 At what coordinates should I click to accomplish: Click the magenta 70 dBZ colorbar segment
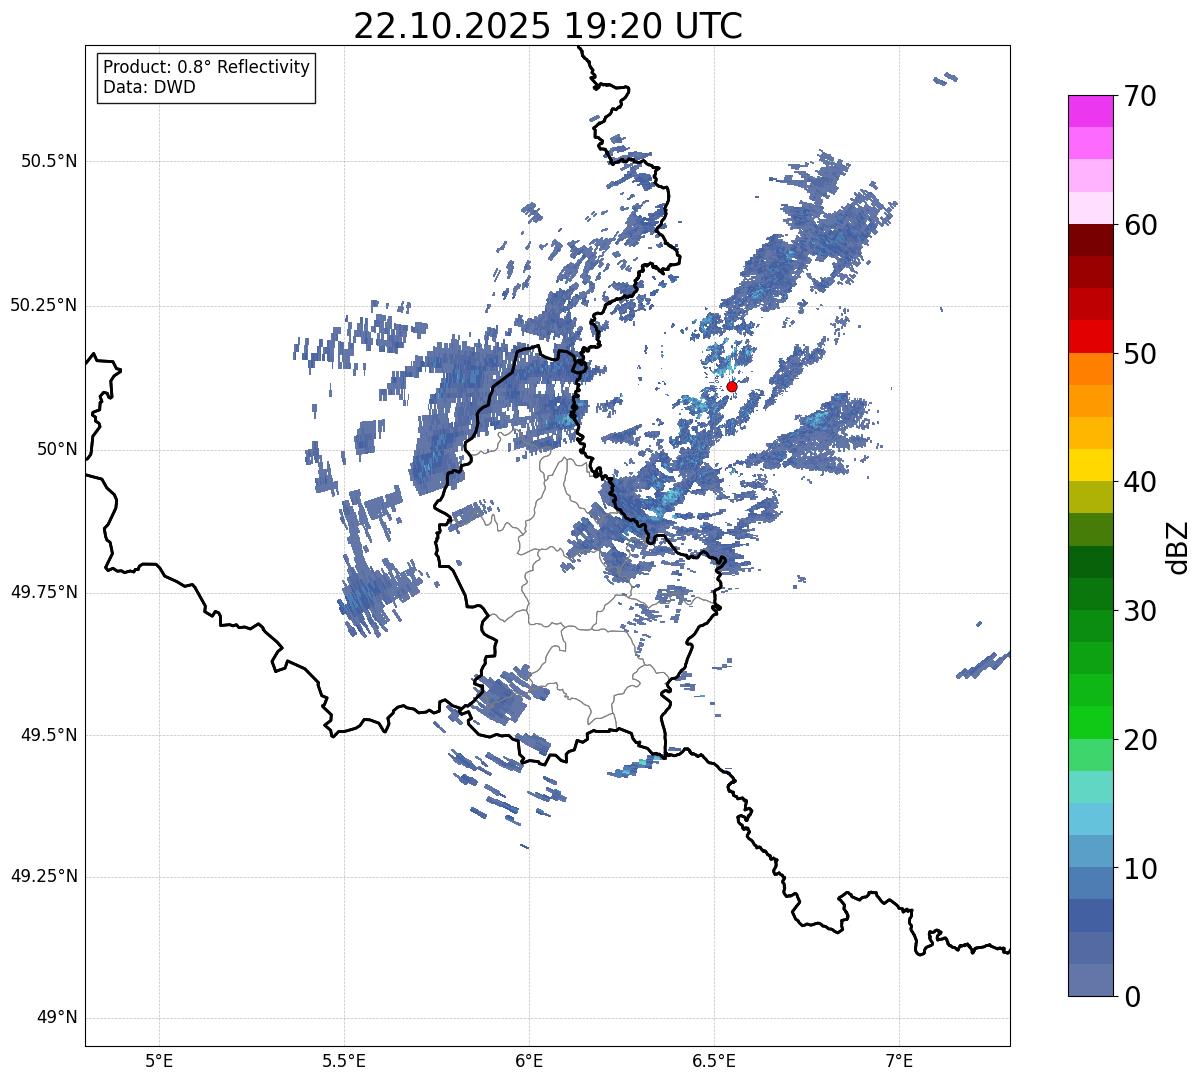click(1090, 111)
